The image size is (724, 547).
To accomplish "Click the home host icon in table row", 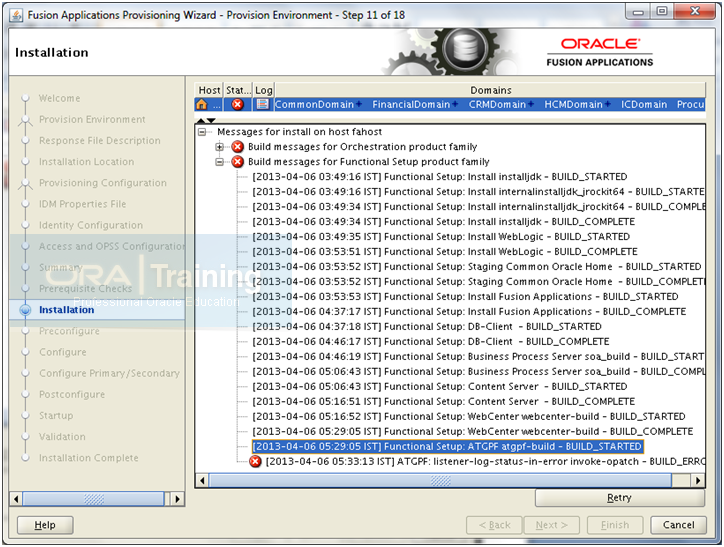I will [202, 104].
